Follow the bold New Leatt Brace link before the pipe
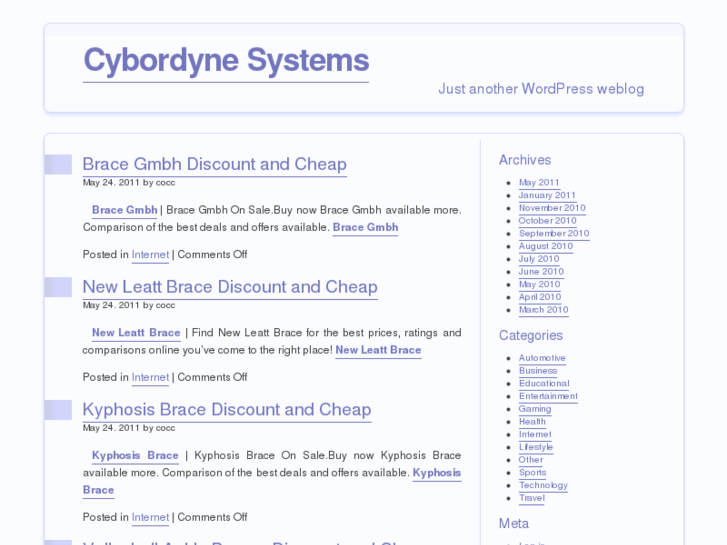 coord(136,333)
